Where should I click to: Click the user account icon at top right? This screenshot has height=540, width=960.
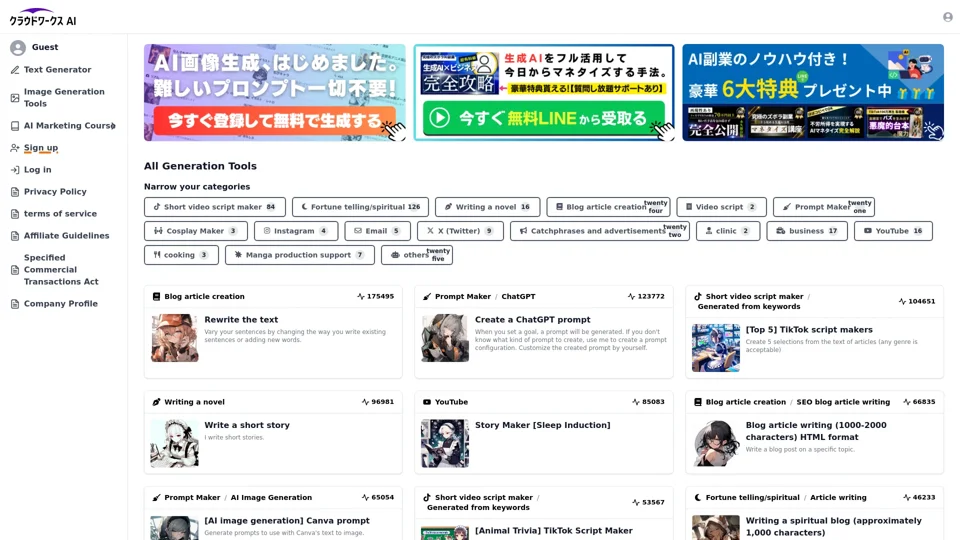(x=948, y=17)
